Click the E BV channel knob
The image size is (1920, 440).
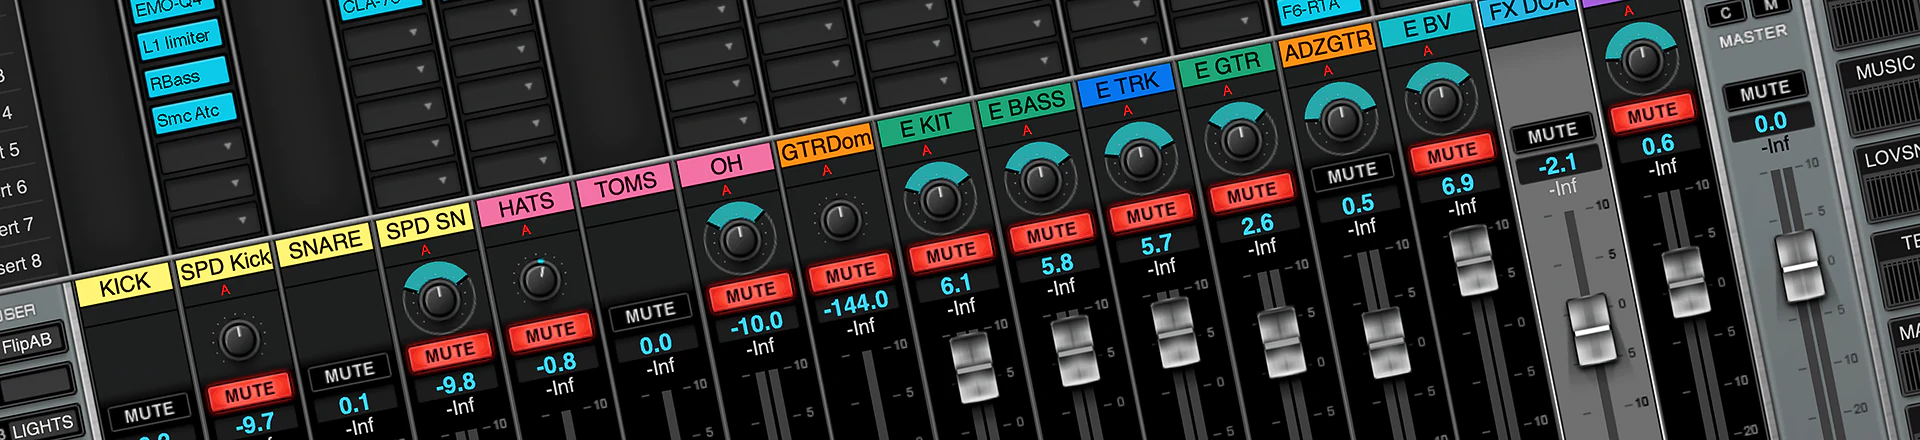(1441, 99)
